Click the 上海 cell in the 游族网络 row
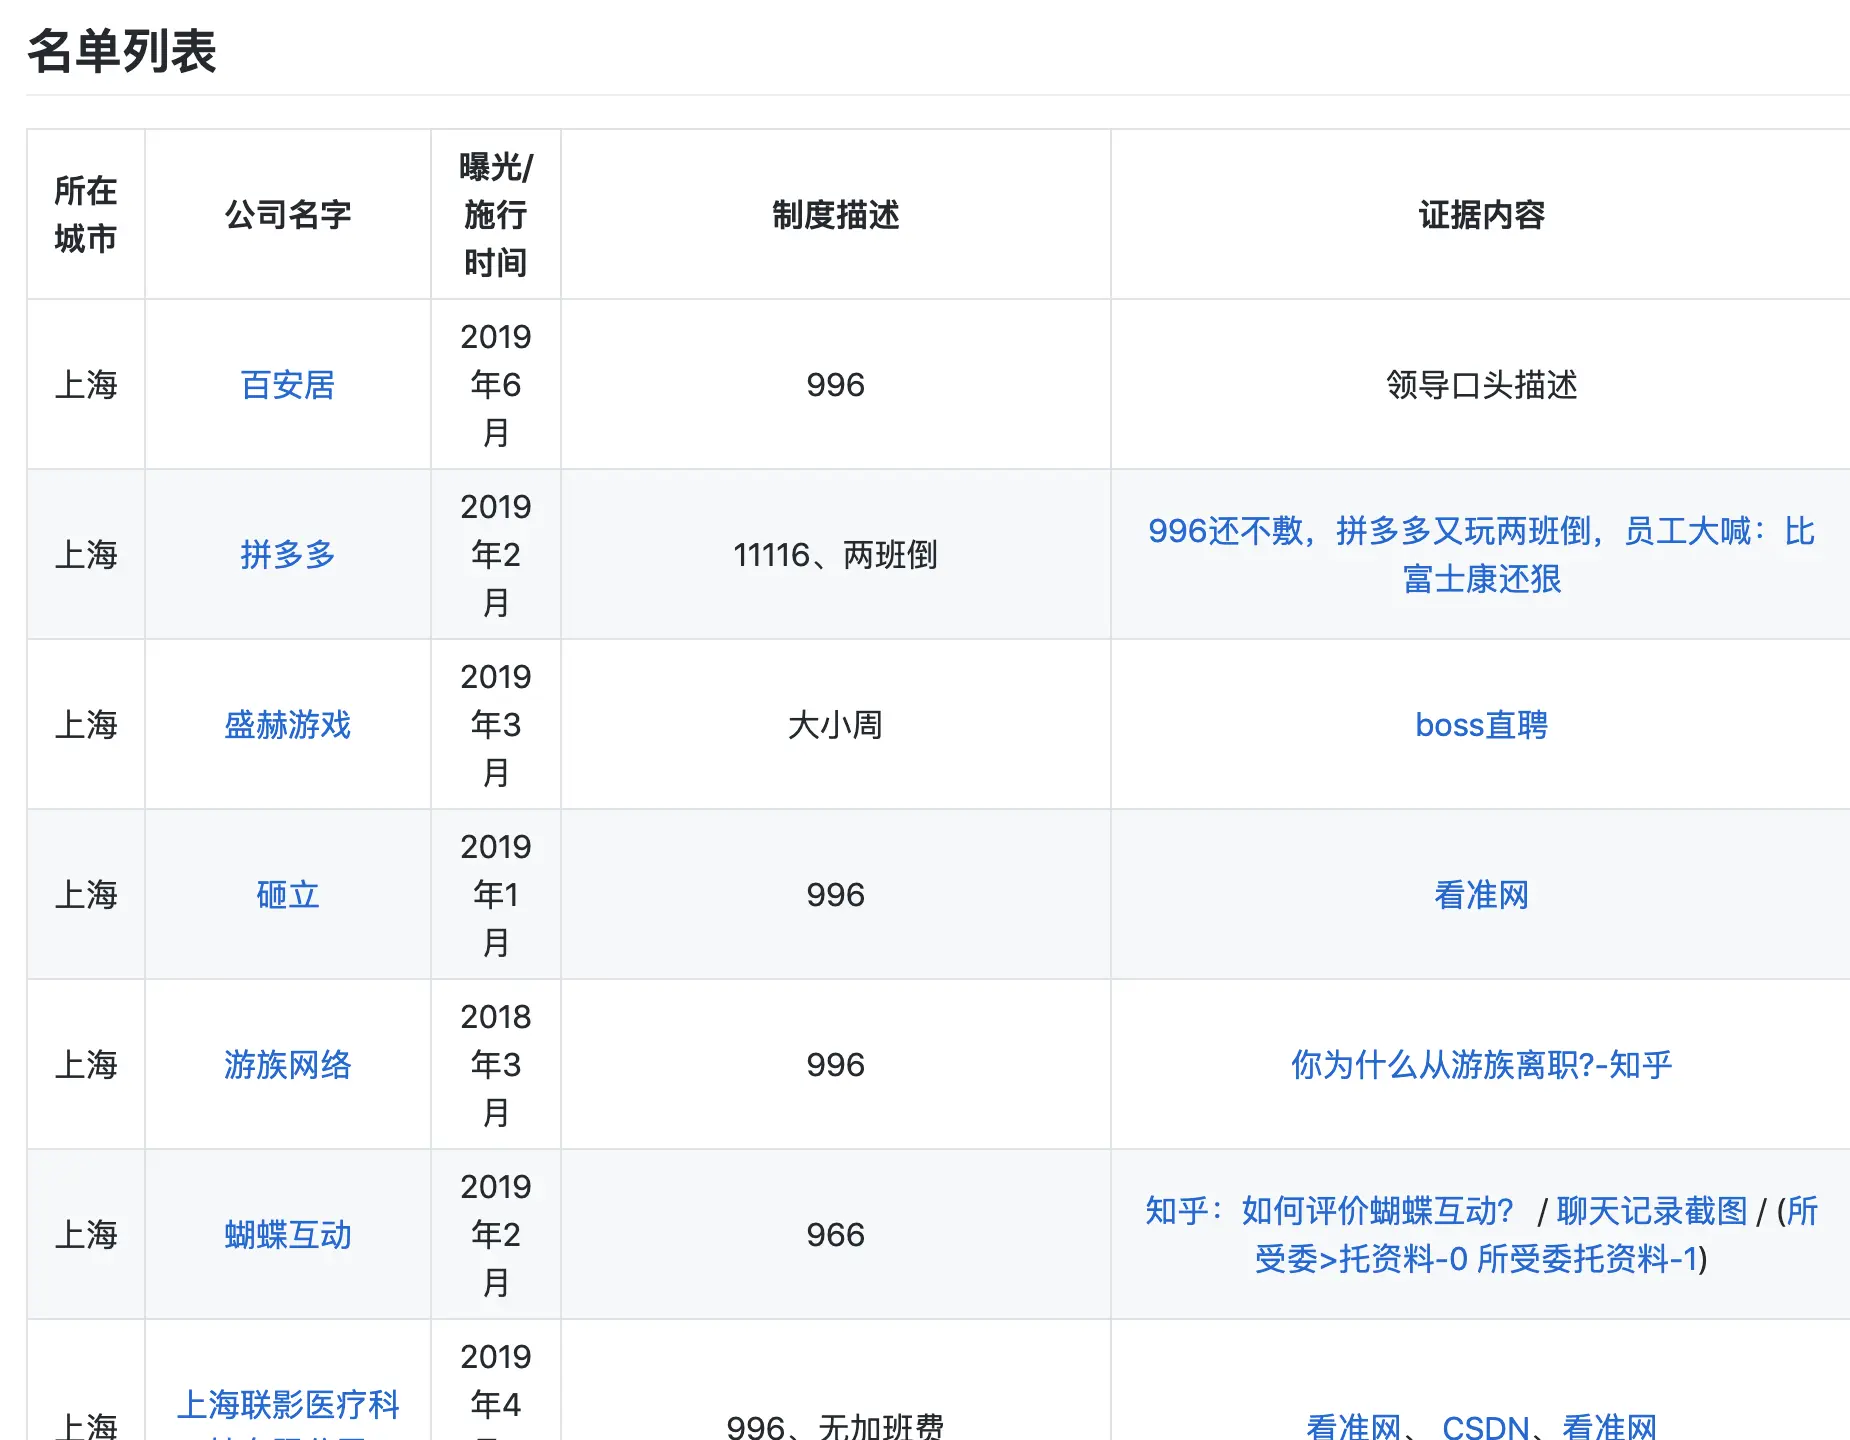The image size is (1850, 1440). (86, 1065)
